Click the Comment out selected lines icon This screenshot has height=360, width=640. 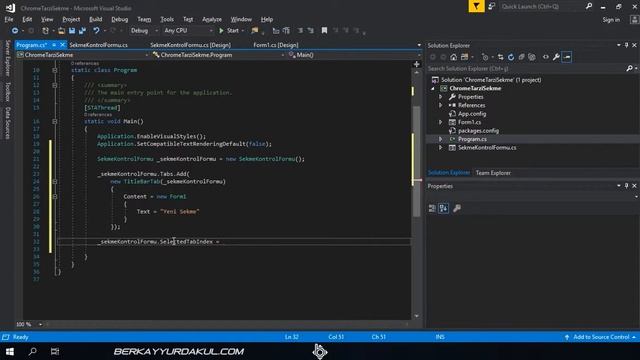tap(300, 31)
